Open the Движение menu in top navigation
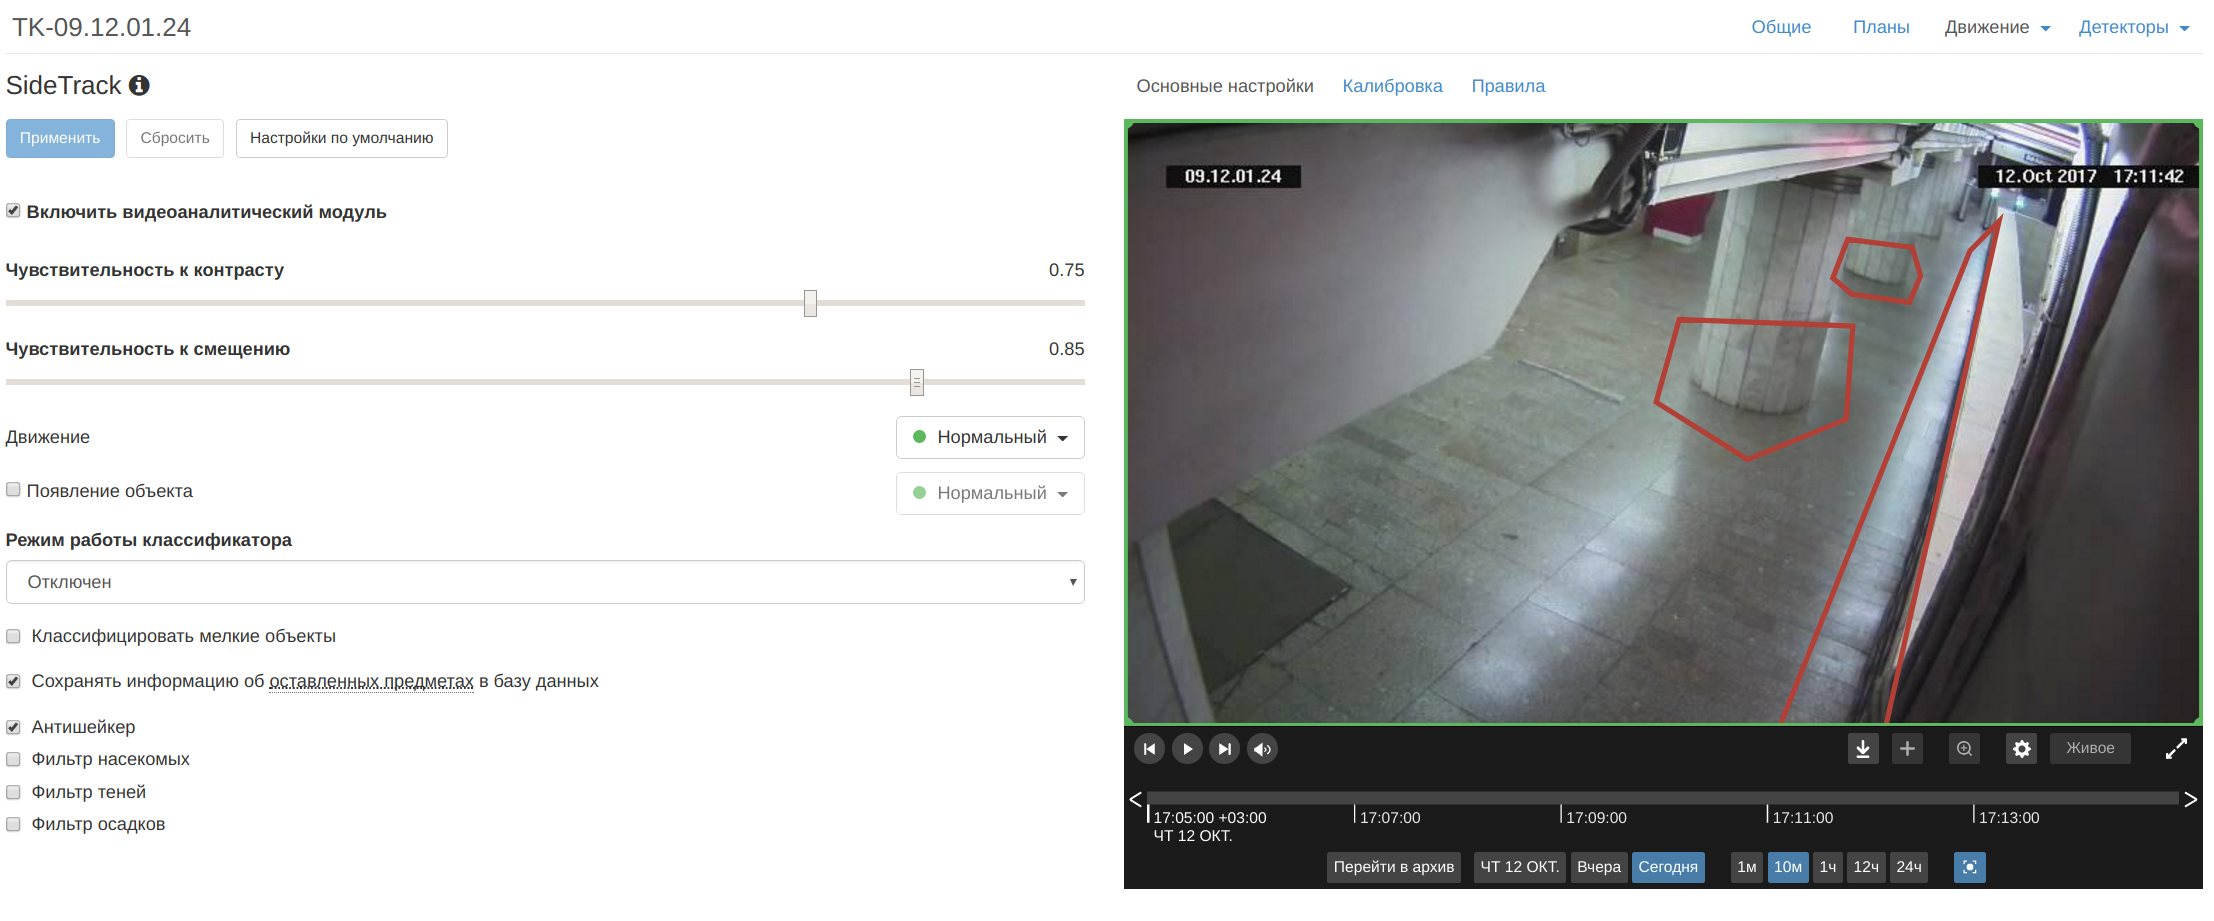 [x=1997, y=27]
